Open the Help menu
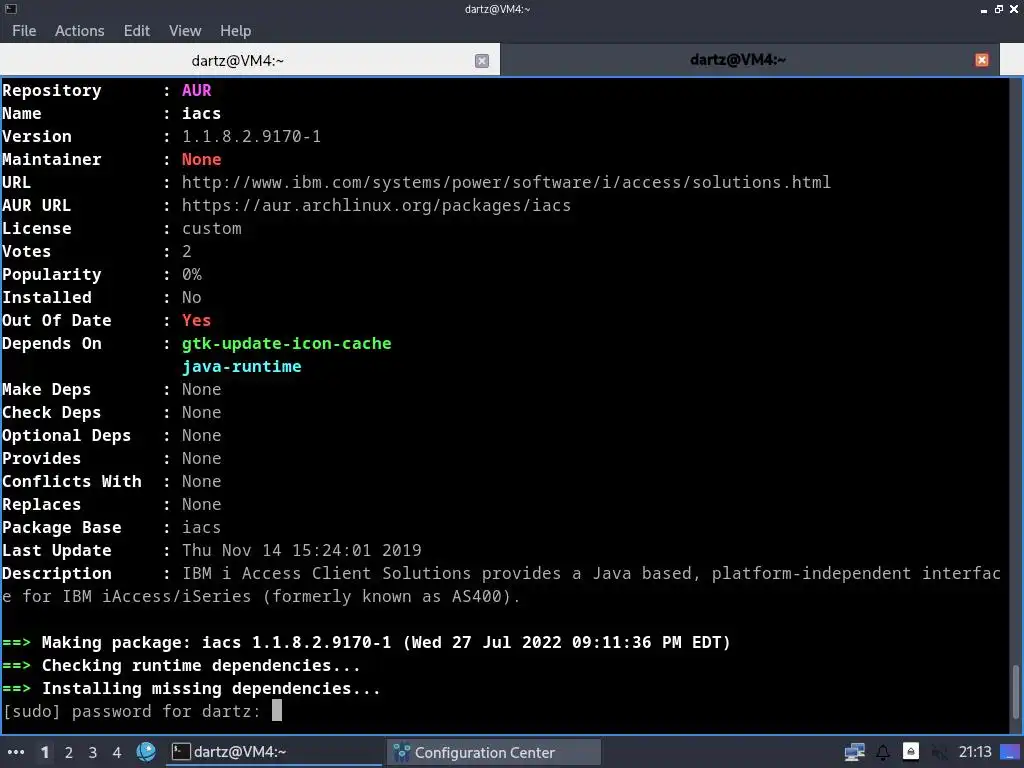The width and height of the screenshot is (1024, 768). click(235, 31)
